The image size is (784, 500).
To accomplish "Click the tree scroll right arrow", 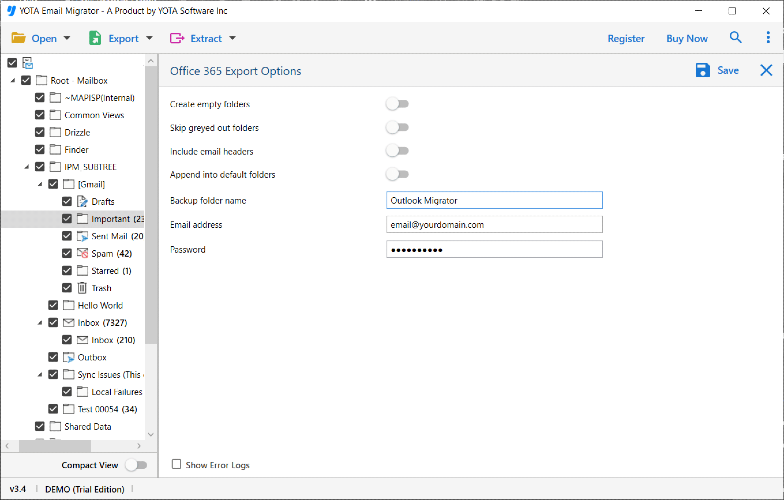I will [139, 445].
